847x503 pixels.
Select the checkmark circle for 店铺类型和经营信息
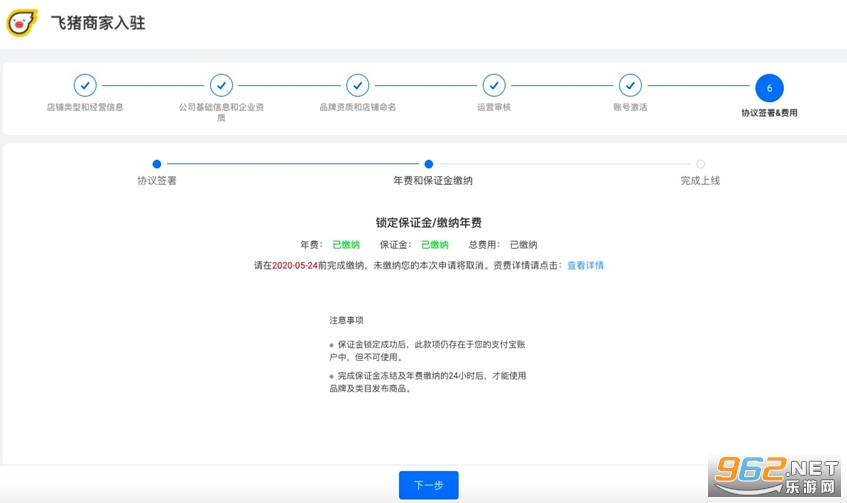[85, 86]
